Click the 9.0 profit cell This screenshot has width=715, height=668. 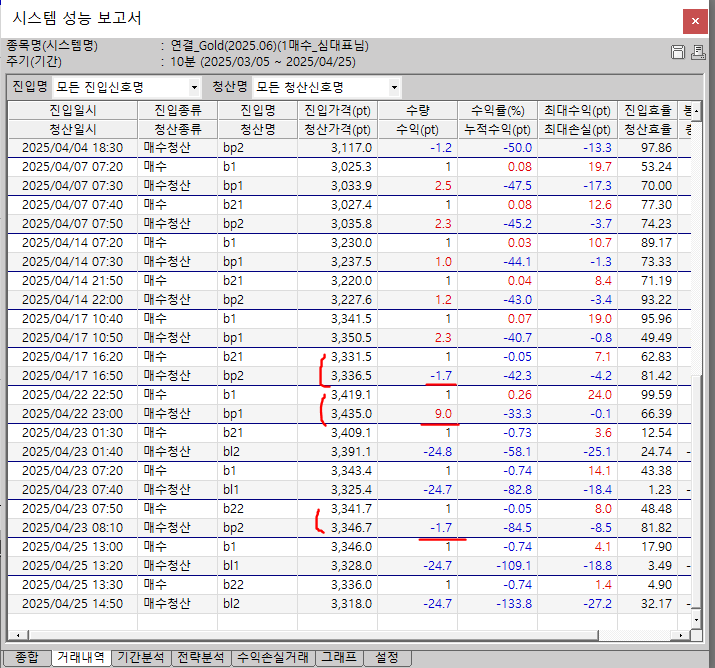click(441, 413)
